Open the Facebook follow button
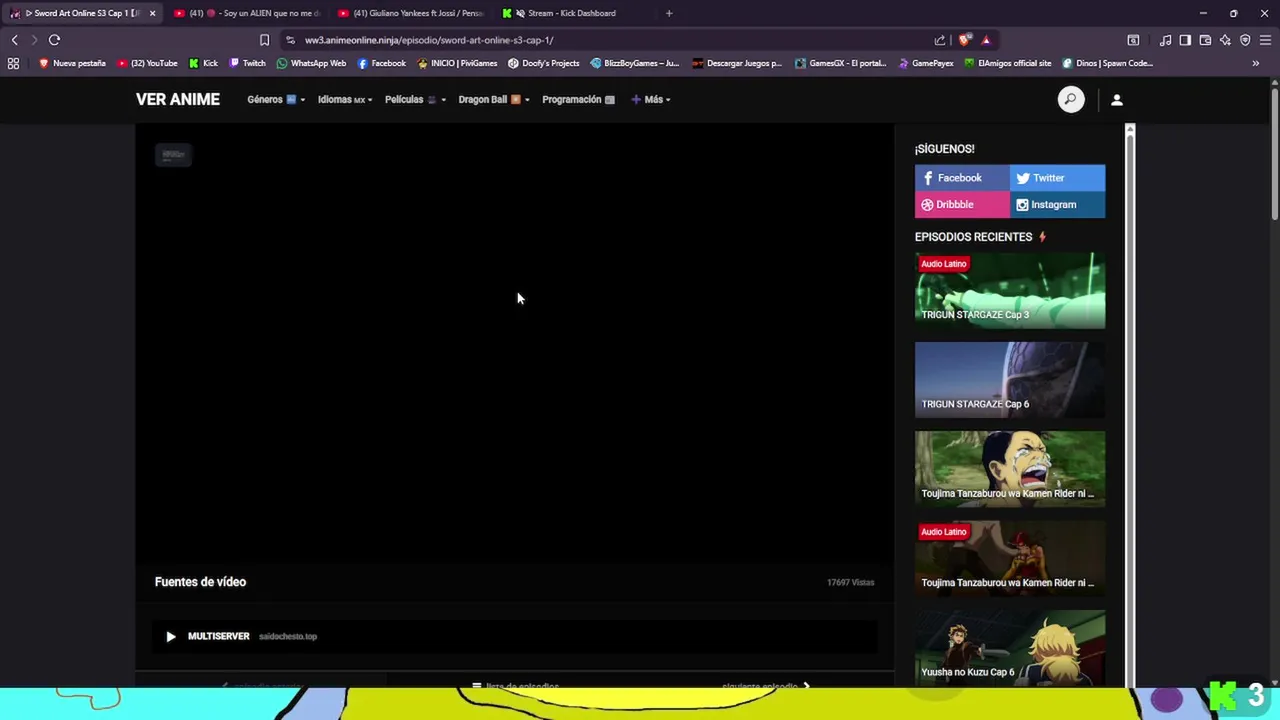Screen dimensions: 1280x720 pos(962,178)
